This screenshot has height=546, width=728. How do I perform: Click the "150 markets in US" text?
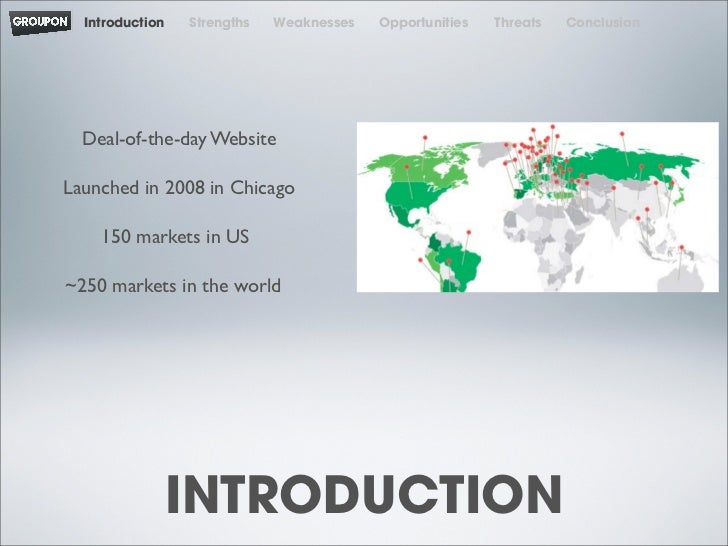click(x=176, y=237)
